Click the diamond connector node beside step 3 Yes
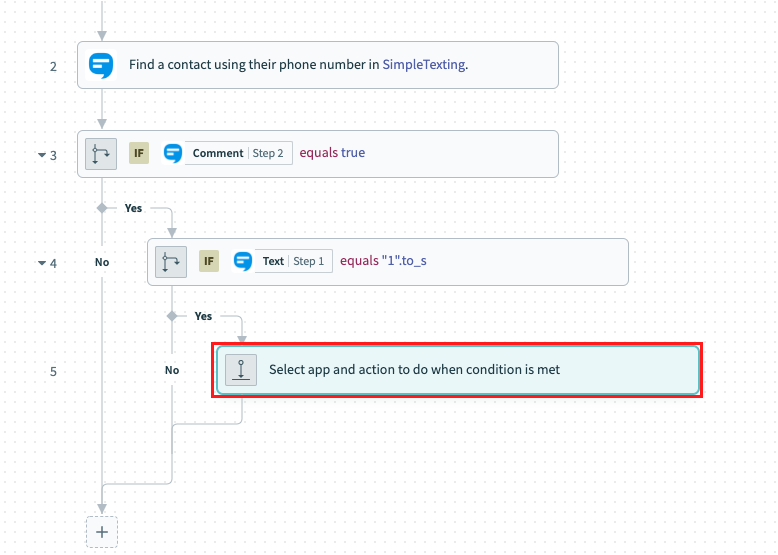778x555 pixels. click(102, 208)
